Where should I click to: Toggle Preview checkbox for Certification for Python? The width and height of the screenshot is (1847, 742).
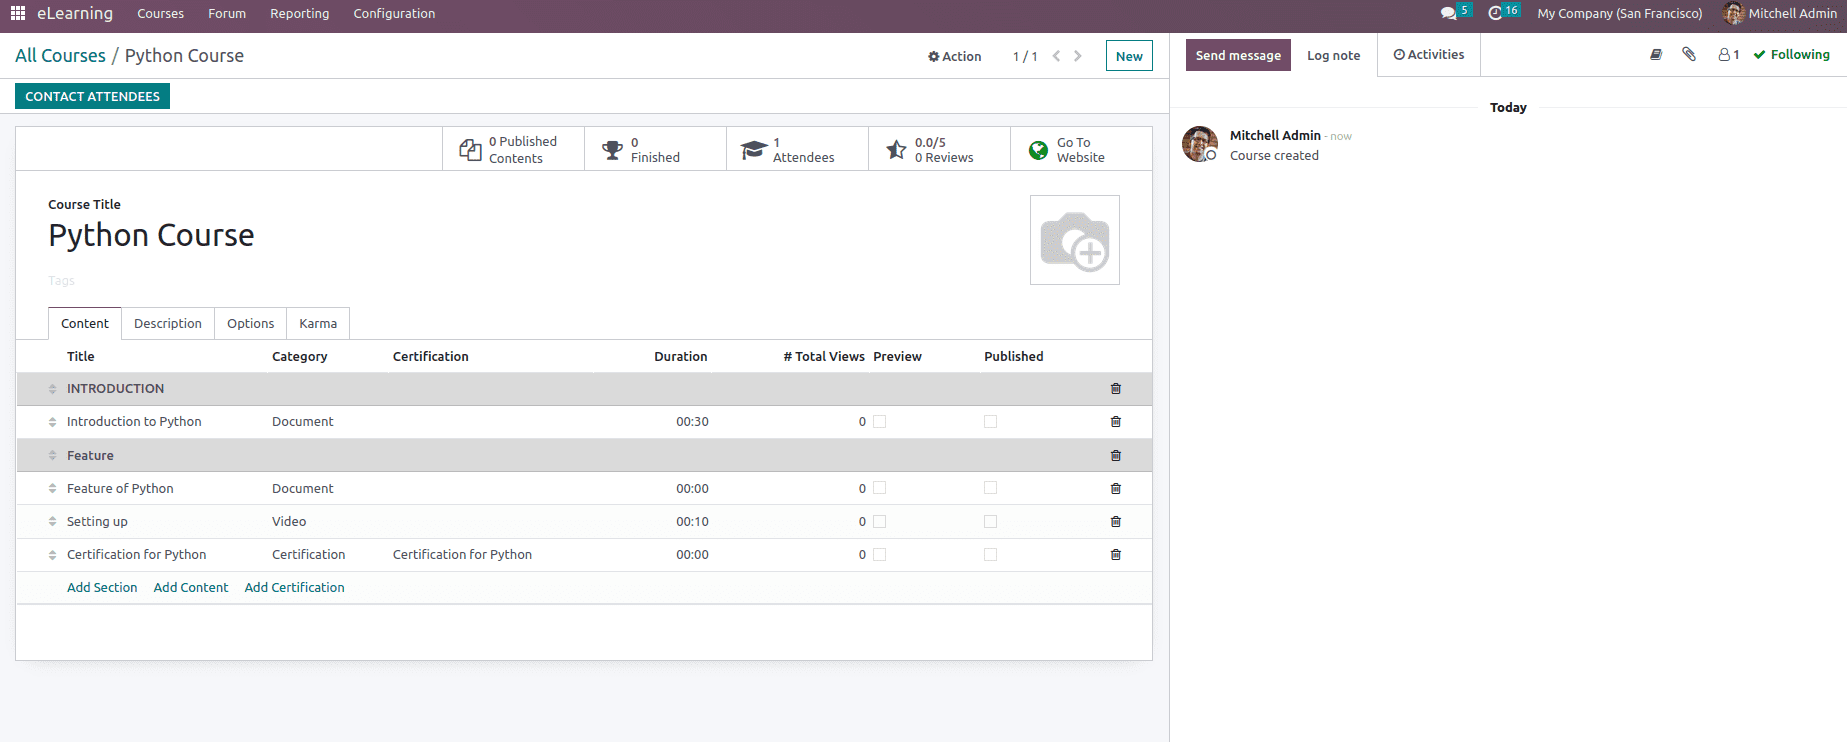point(880,555)
